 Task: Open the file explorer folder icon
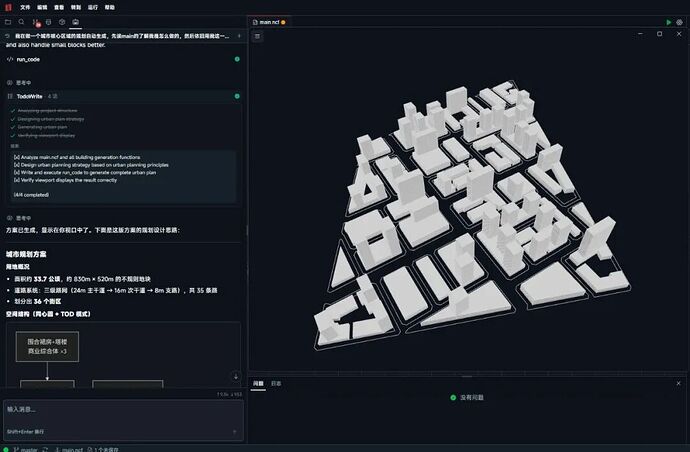tap(8, 22)
